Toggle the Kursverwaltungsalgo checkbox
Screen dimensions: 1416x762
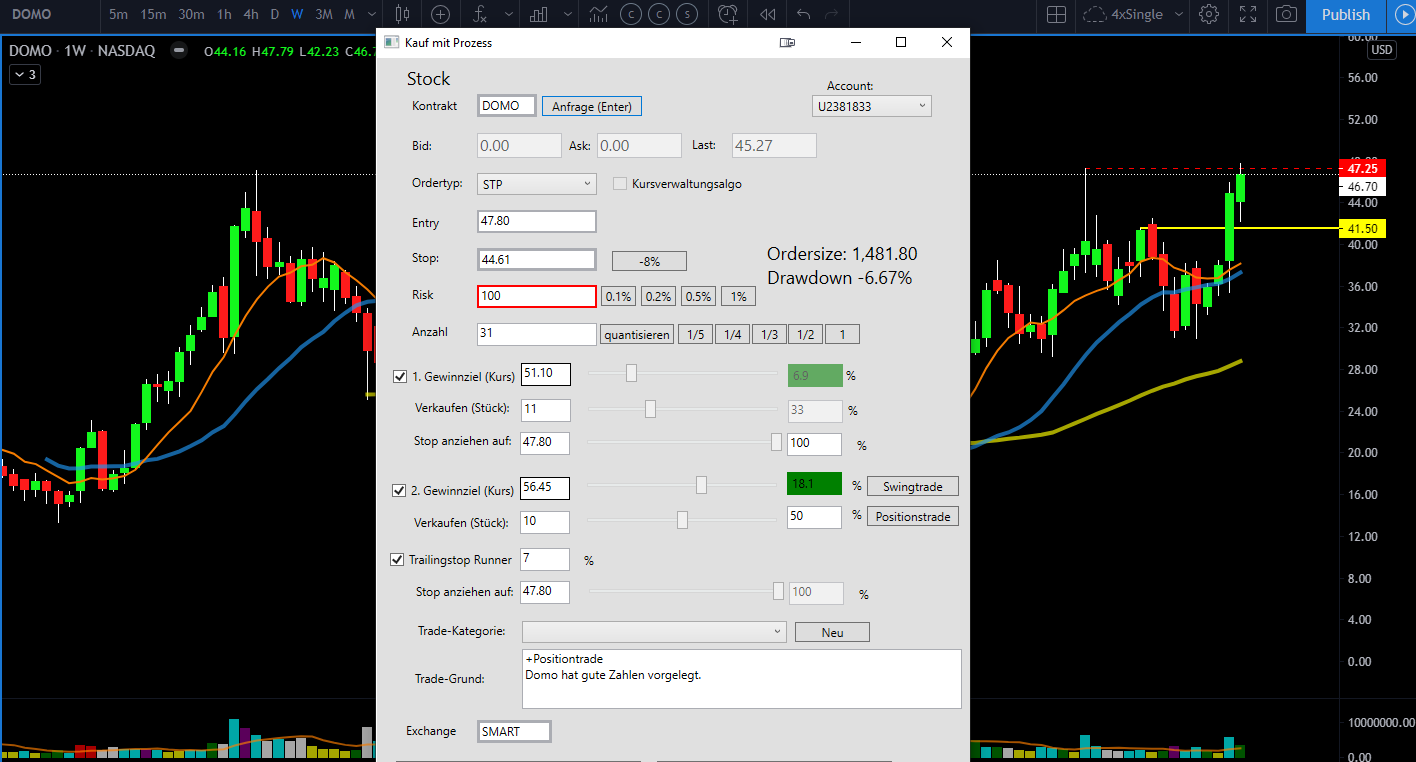click(620, 184)
